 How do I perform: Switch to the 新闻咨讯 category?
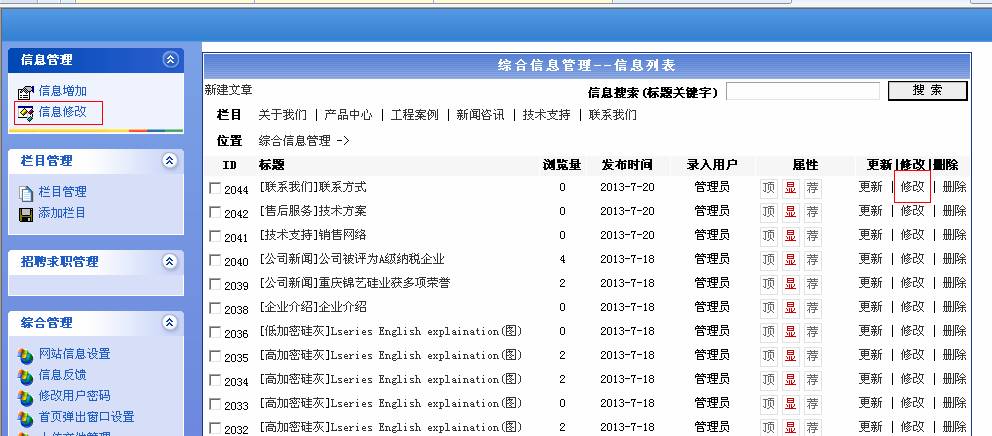pyautogui.click(x=480, y=115)
